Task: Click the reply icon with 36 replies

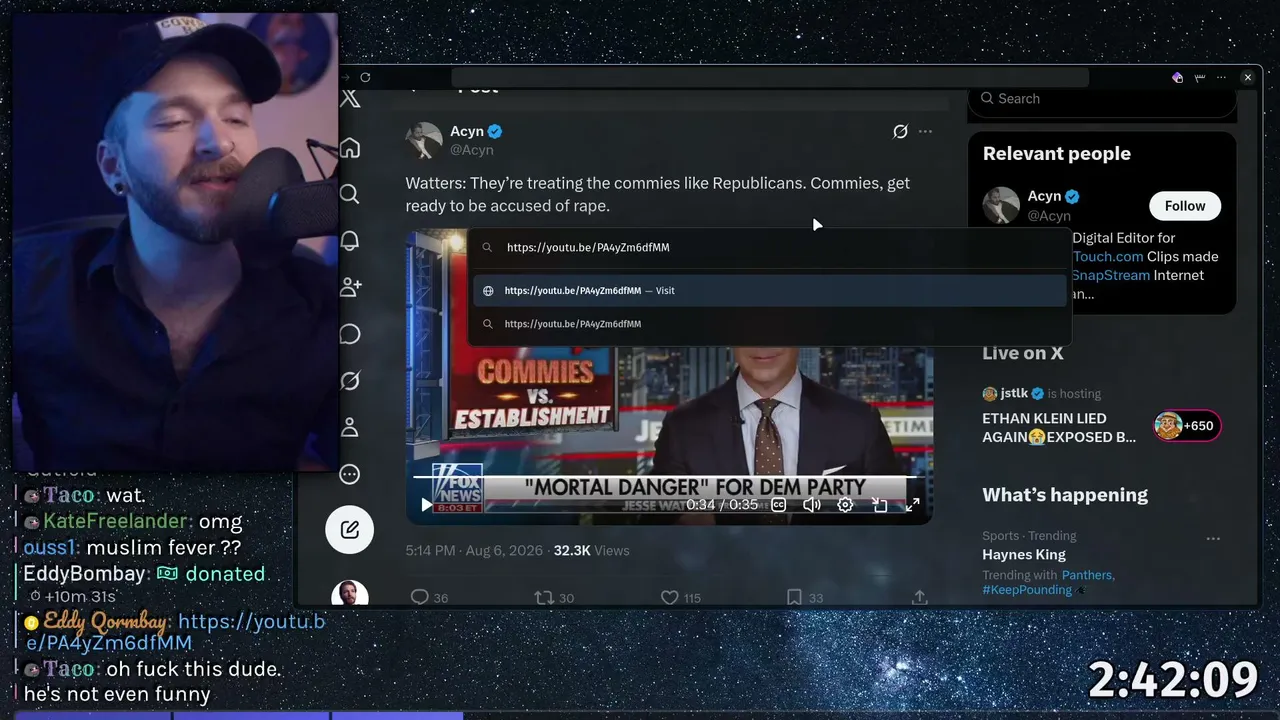Action: [420, 597]
